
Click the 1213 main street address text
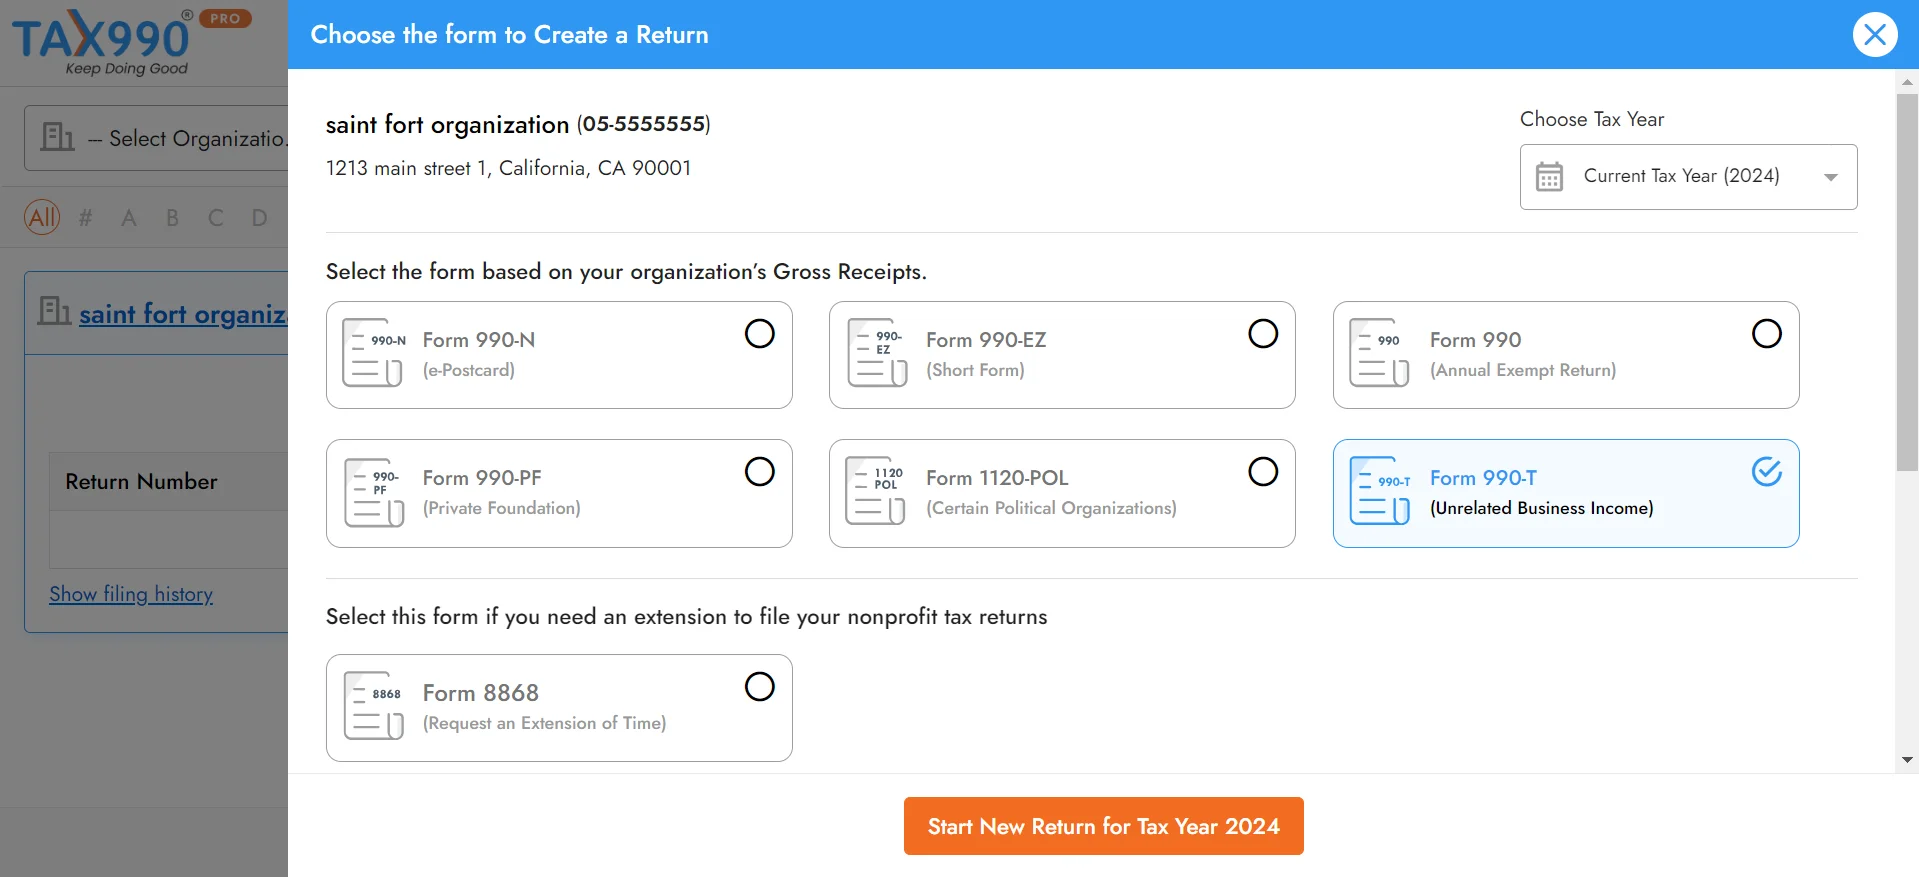(508, 168)
